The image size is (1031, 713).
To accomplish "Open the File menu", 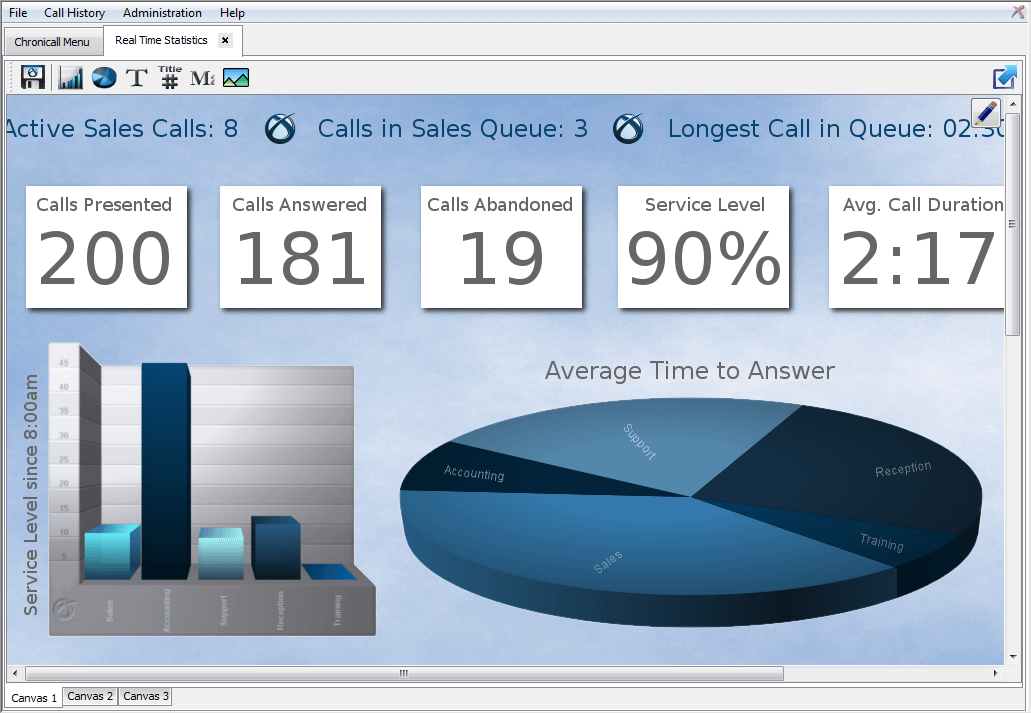I will [18, 13].
